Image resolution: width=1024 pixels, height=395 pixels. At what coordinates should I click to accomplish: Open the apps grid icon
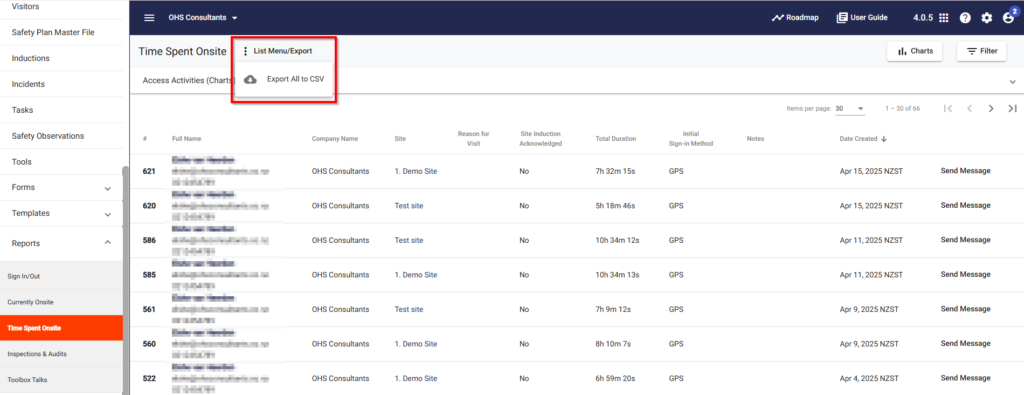pyautogui.click(x=943, y=18)
